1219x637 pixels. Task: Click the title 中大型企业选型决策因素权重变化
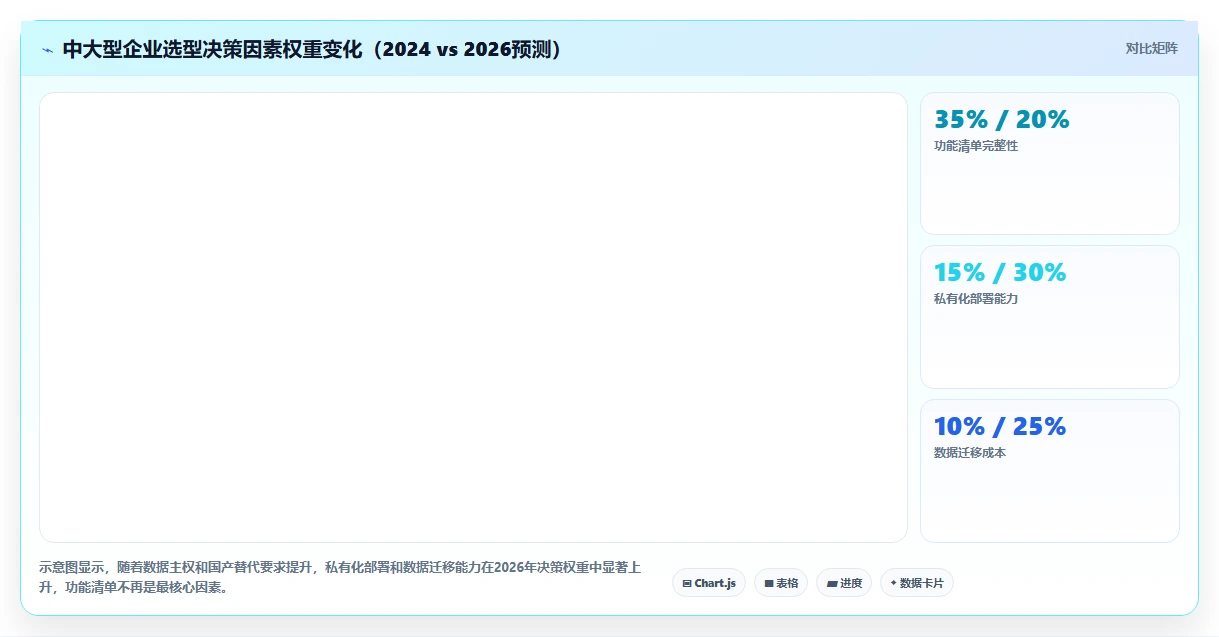click(314, 49)
